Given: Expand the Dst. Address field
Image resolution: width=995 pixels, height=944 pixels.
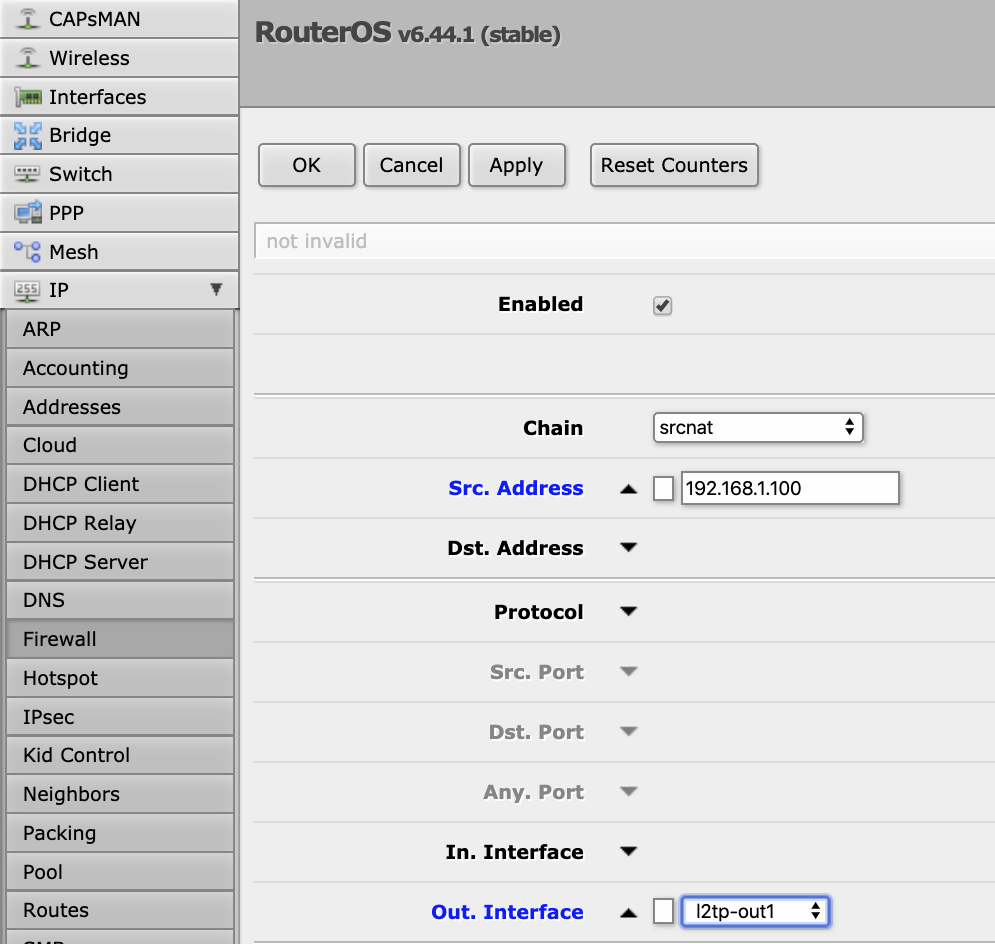Looking at the screenshot, I should pos(628,547).
